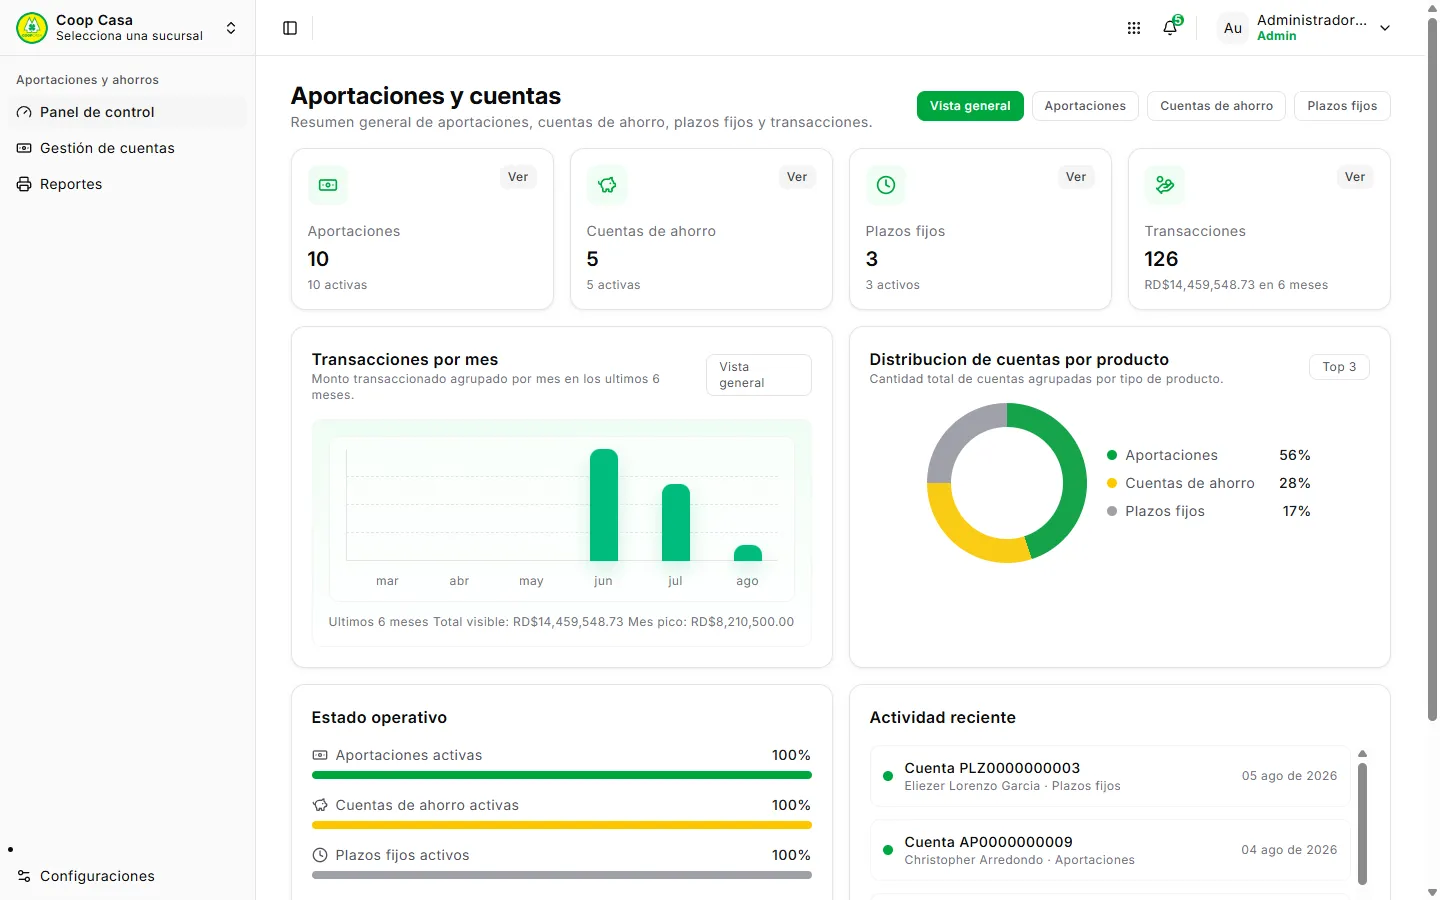Open the apps grid icon
1440x900 pixels.
[1134, 28]
